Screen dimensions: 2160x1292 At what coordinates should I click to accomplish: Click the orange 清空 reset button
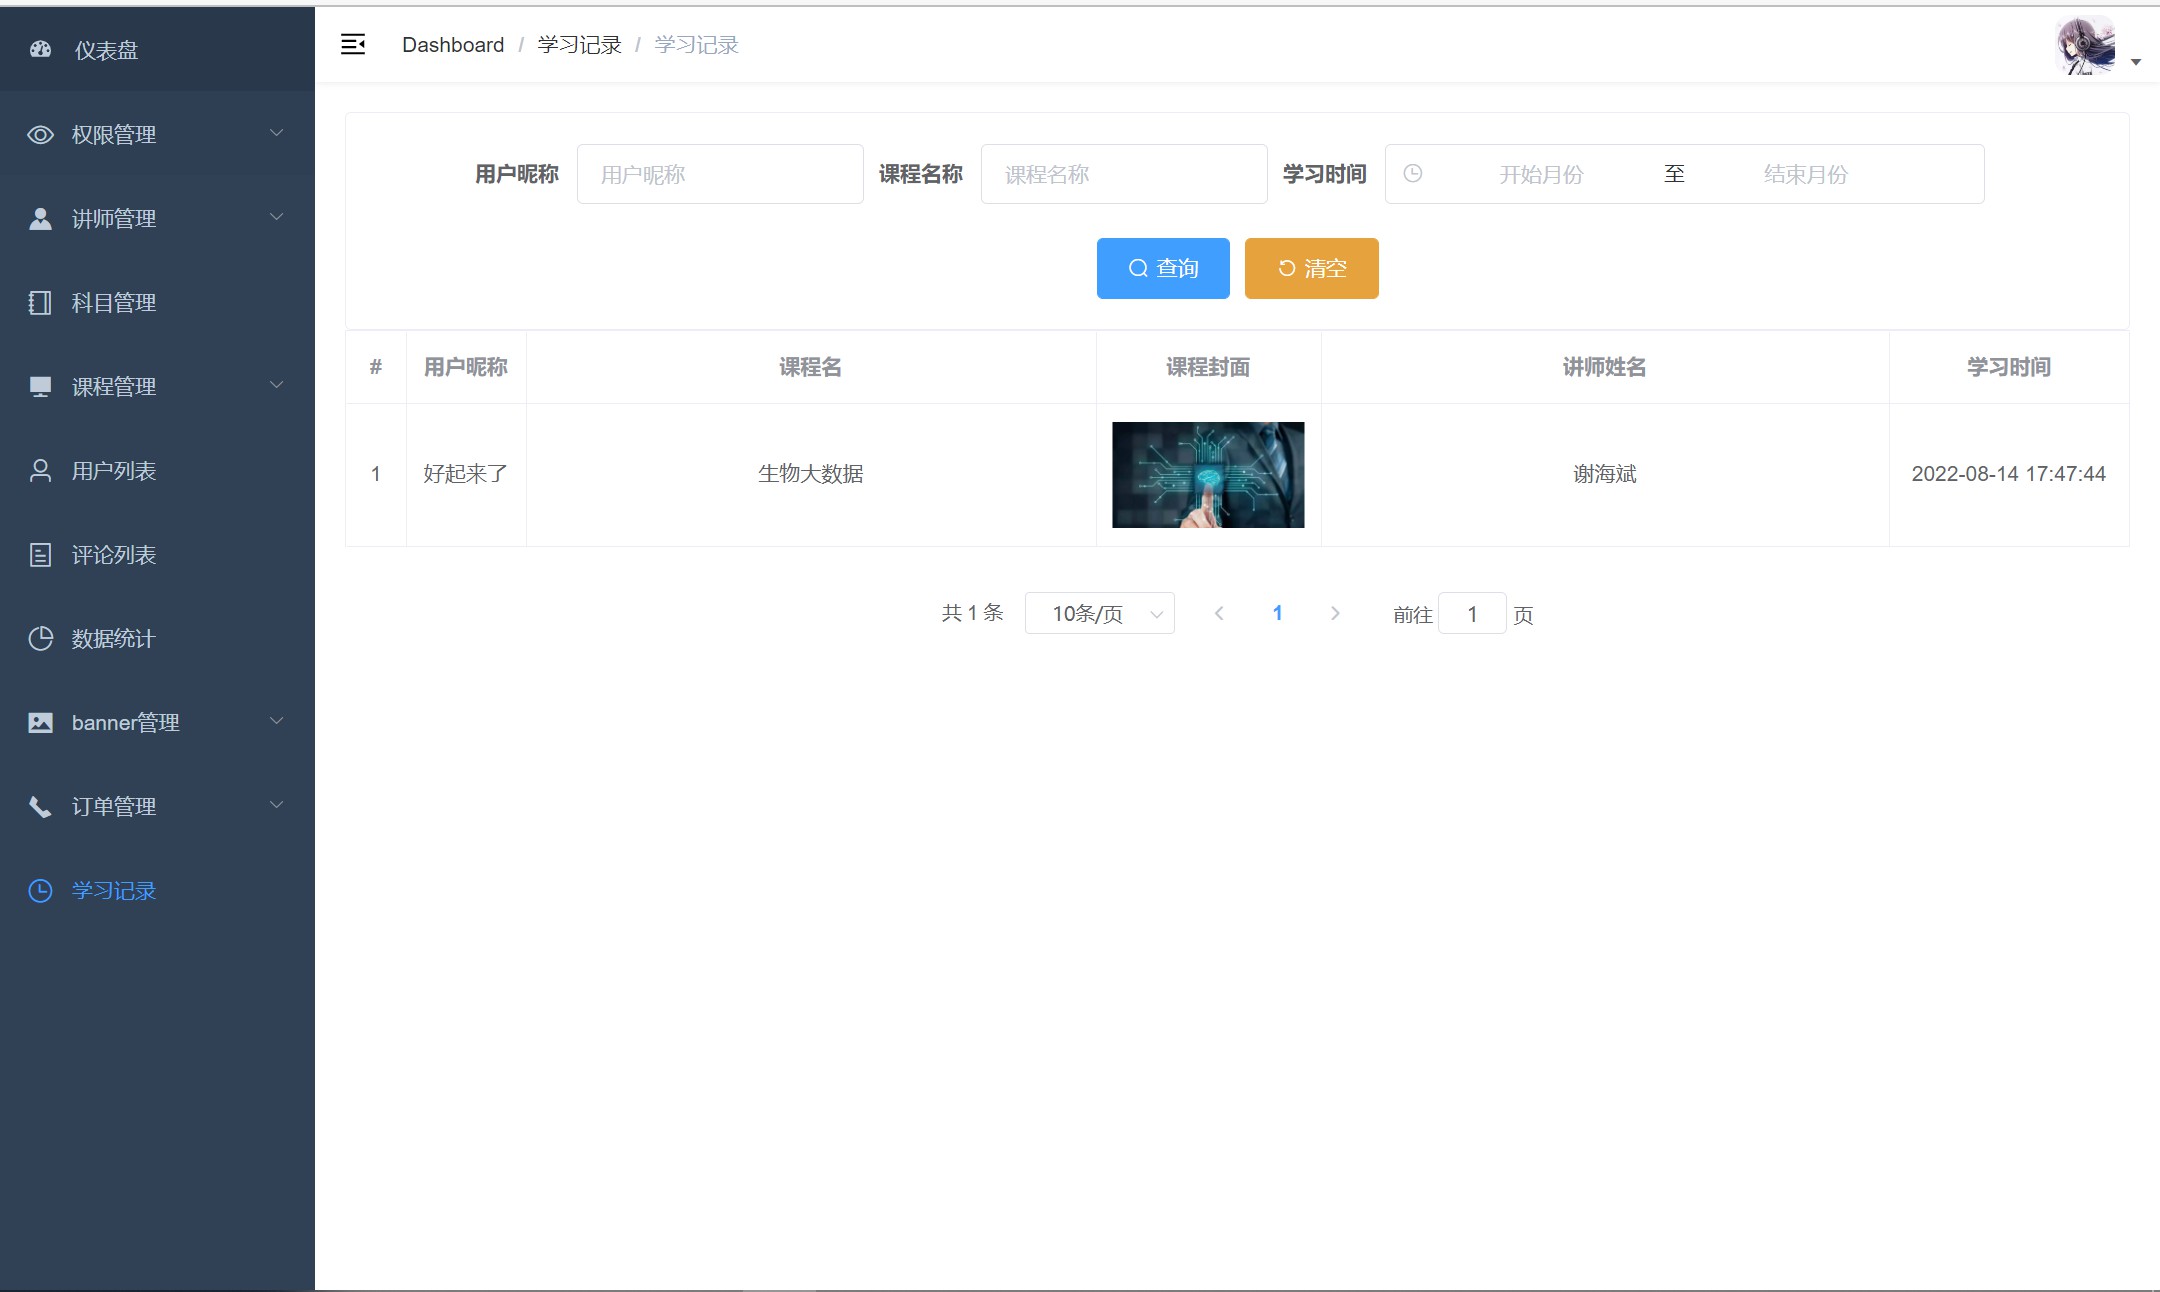click(x=1311, y=268)
